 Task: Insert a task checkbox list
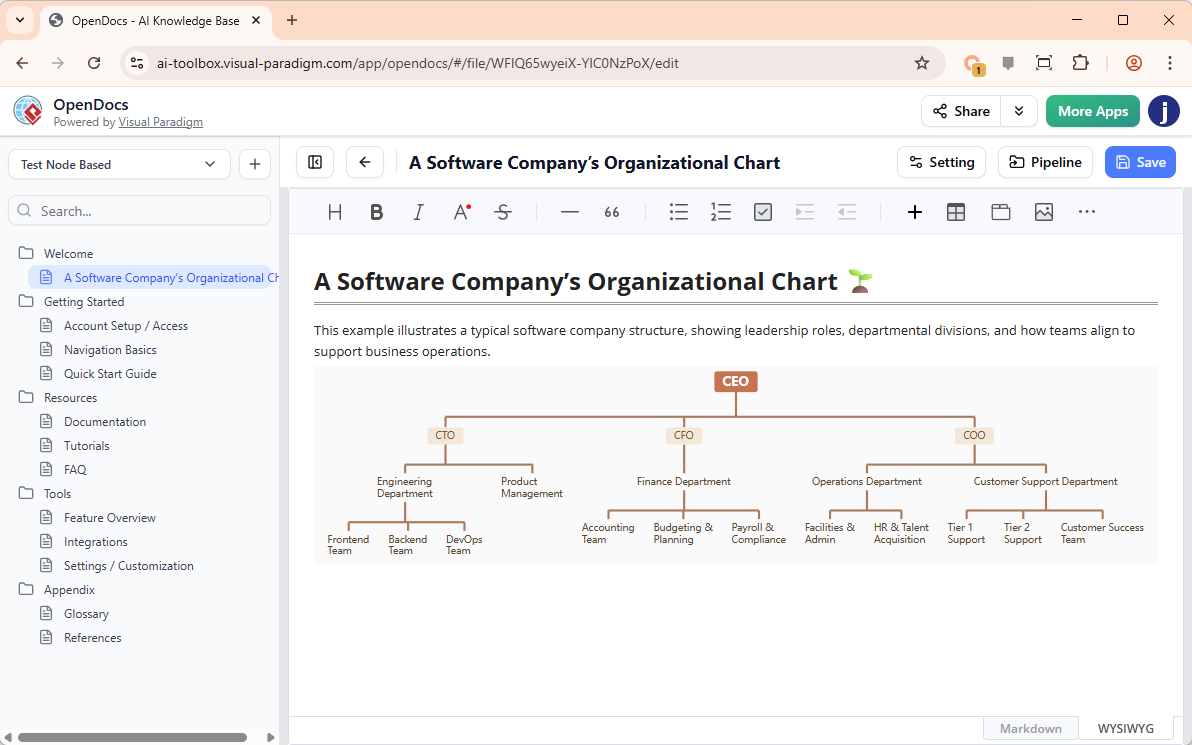click(763, 212)
